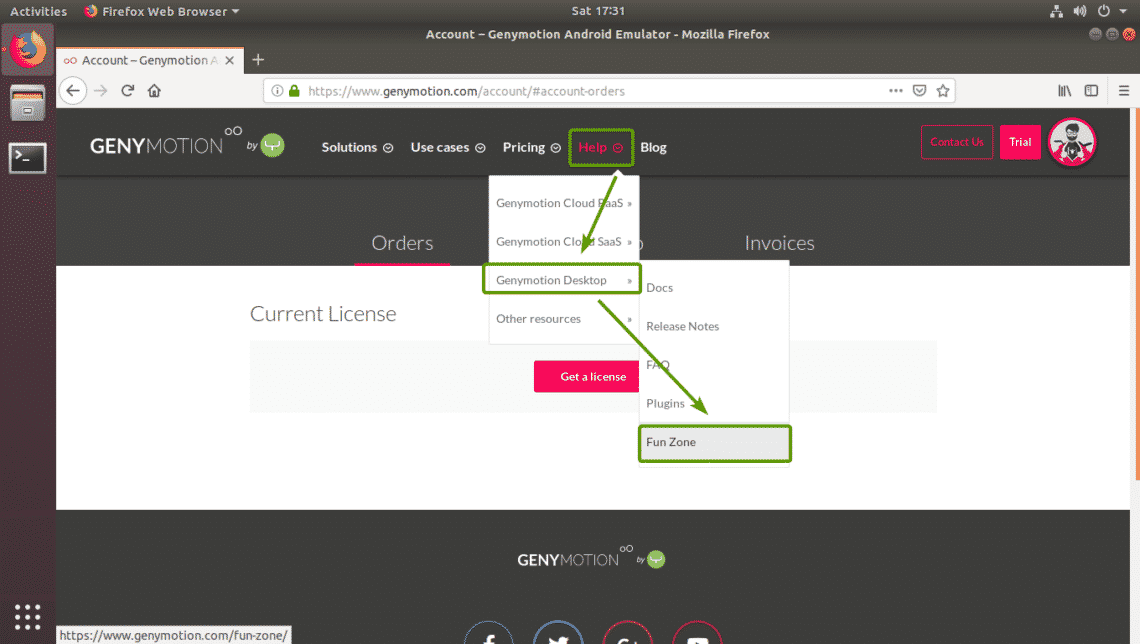
Task: Open the Firefox library icon
Action: coord(1065,90)
